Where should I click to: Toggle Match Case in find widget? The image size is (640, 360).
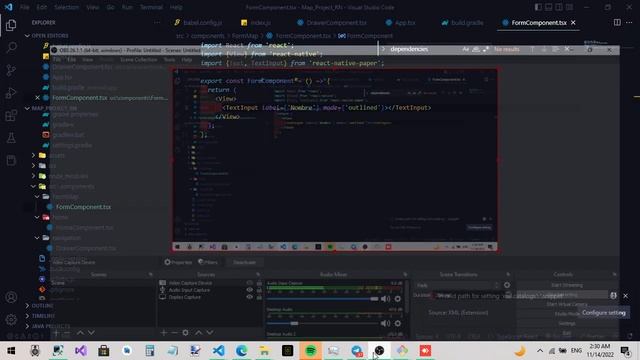tap(466, 49)
